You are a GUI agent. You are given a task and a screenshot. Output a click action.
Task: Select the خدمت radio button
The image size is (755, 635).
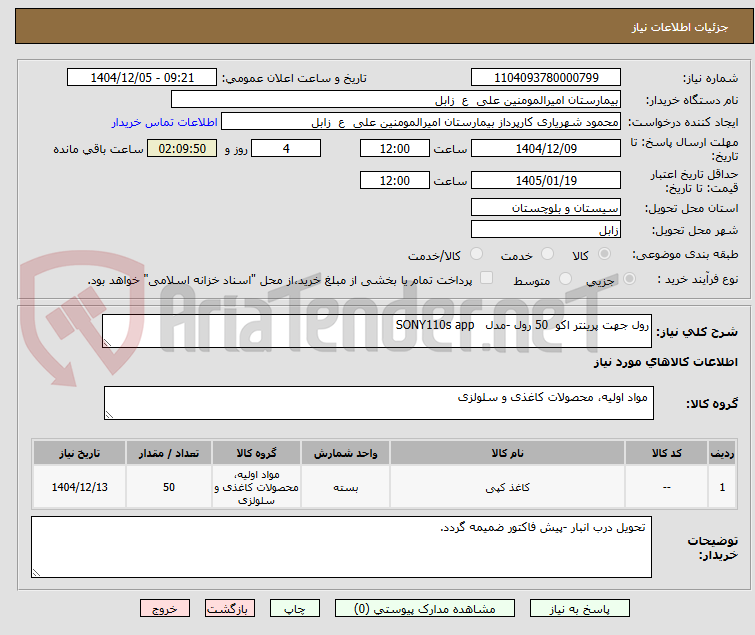[547, 254]
